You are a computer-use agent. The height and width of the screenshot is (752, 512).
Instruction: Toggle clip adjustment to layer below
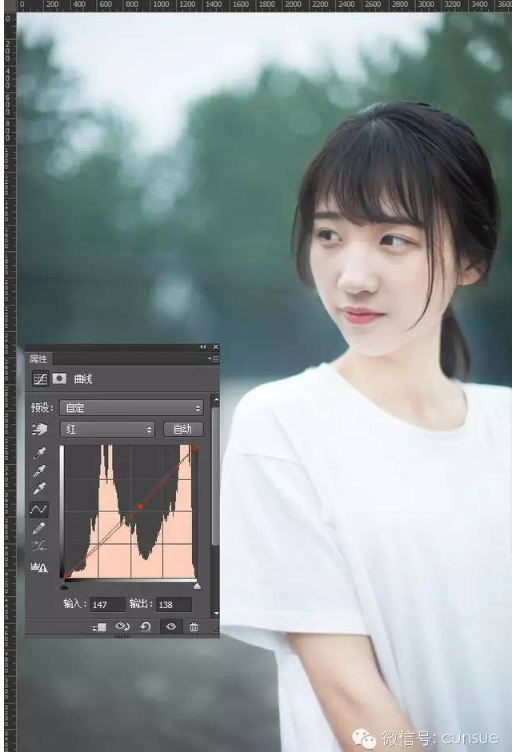point(99,627)
